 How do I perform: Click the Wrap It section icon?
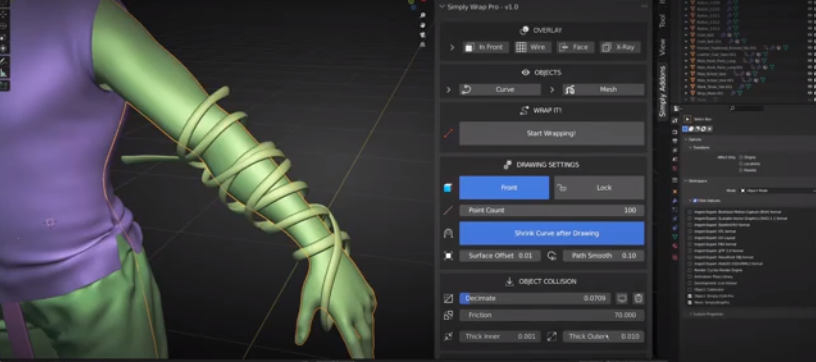(525, 111)
